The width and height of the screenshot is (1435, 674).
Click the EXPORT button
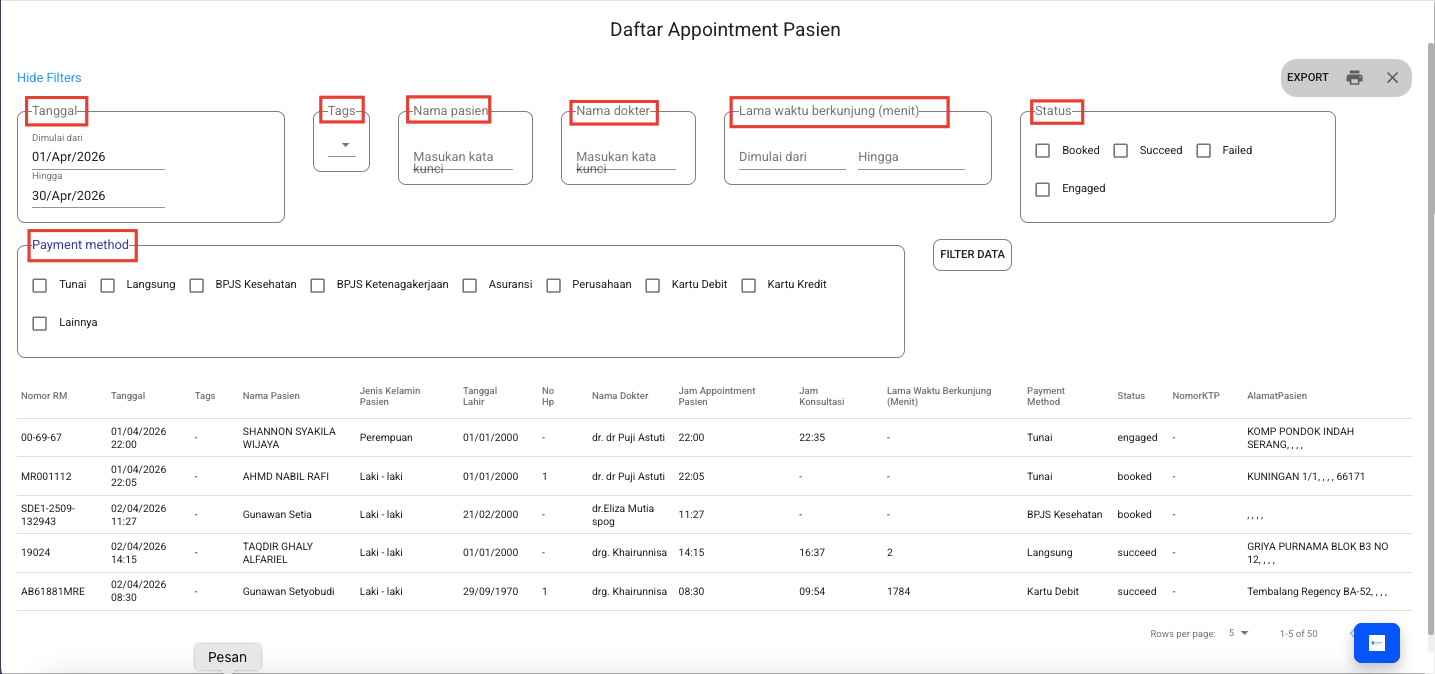[1307, 78]
